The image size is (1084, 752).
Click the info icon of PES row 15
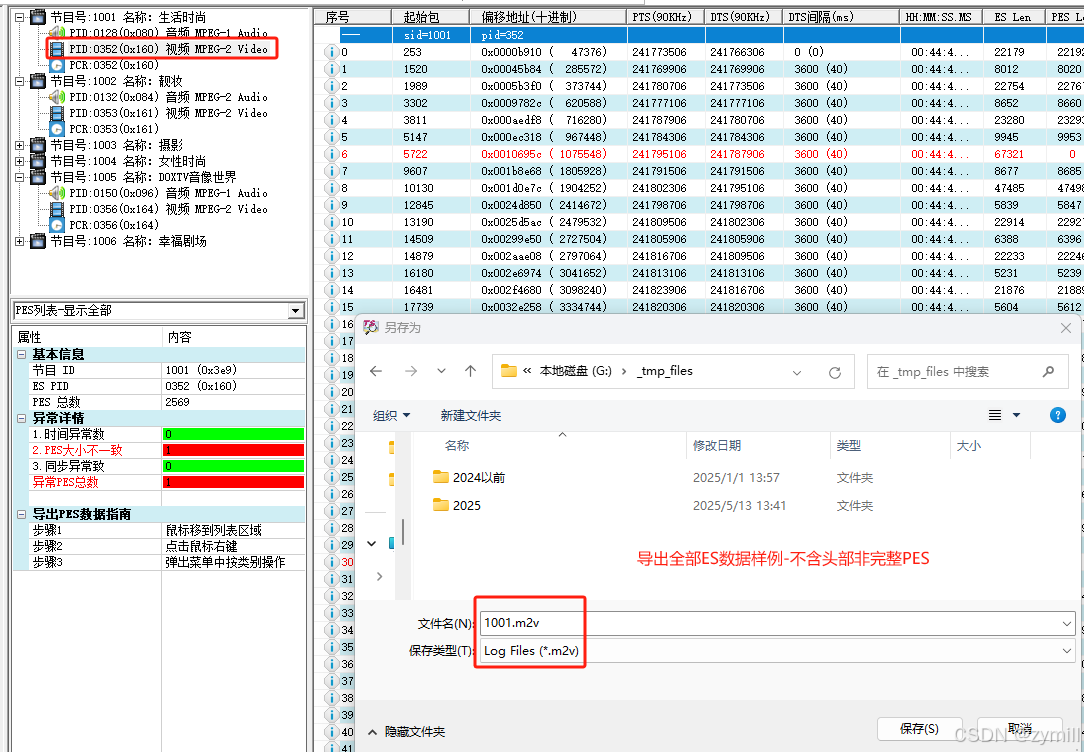point(331,307)
